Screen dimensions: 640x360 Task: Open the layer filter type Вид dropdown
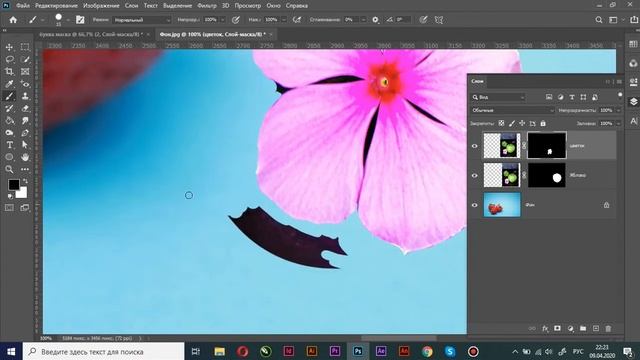pyautogui.click(x=498, y=97)
